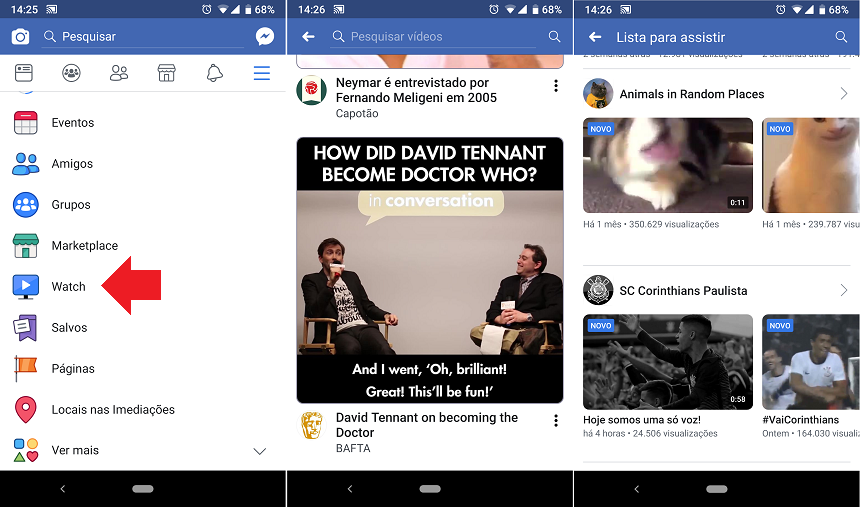860x507 pixels.
Task: Click the Amigos people icon
Action: [x=25, y=164]
